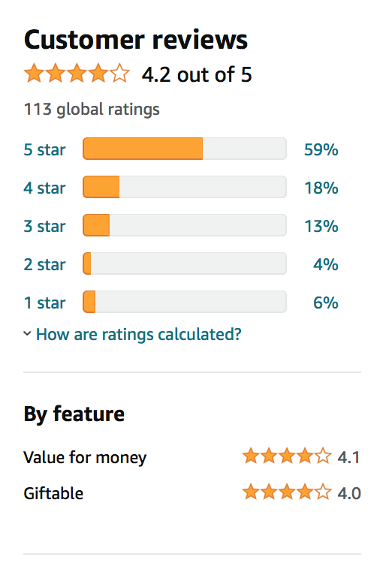The image size is (381, 572).
Task: Click the Giftable star rating icons
Action: pos(287,492)
